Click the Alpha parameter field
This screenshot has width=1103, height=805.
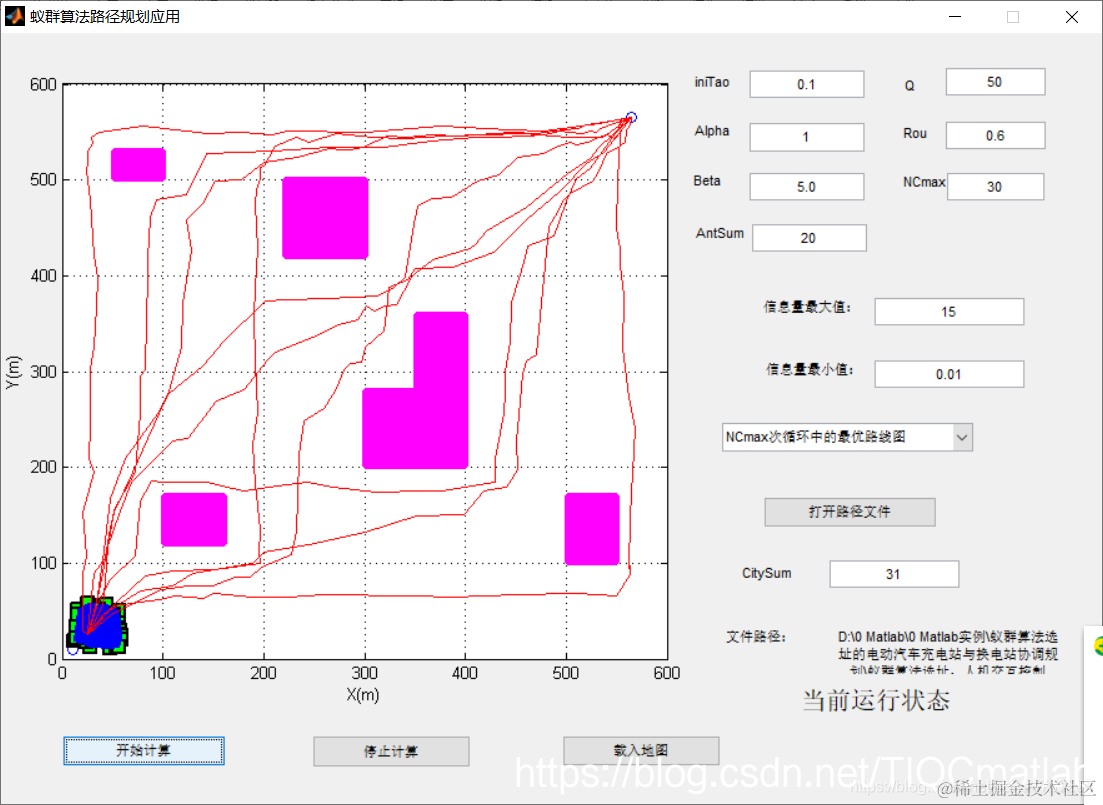click(806, 136)
